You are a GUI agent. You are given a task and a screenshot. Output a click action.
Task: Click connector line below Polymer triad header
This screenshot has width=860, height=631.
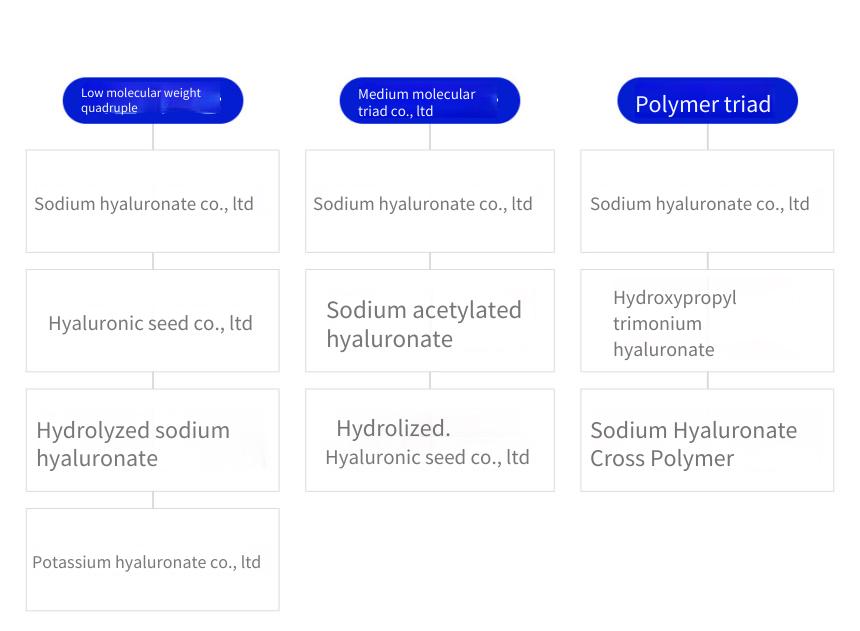(708, 137)
